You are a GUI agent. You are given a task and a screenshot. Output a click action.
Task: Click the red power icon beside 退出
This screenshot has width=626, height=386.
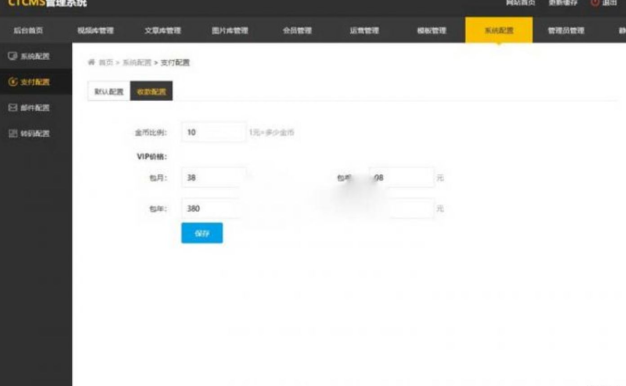point(595,3)
